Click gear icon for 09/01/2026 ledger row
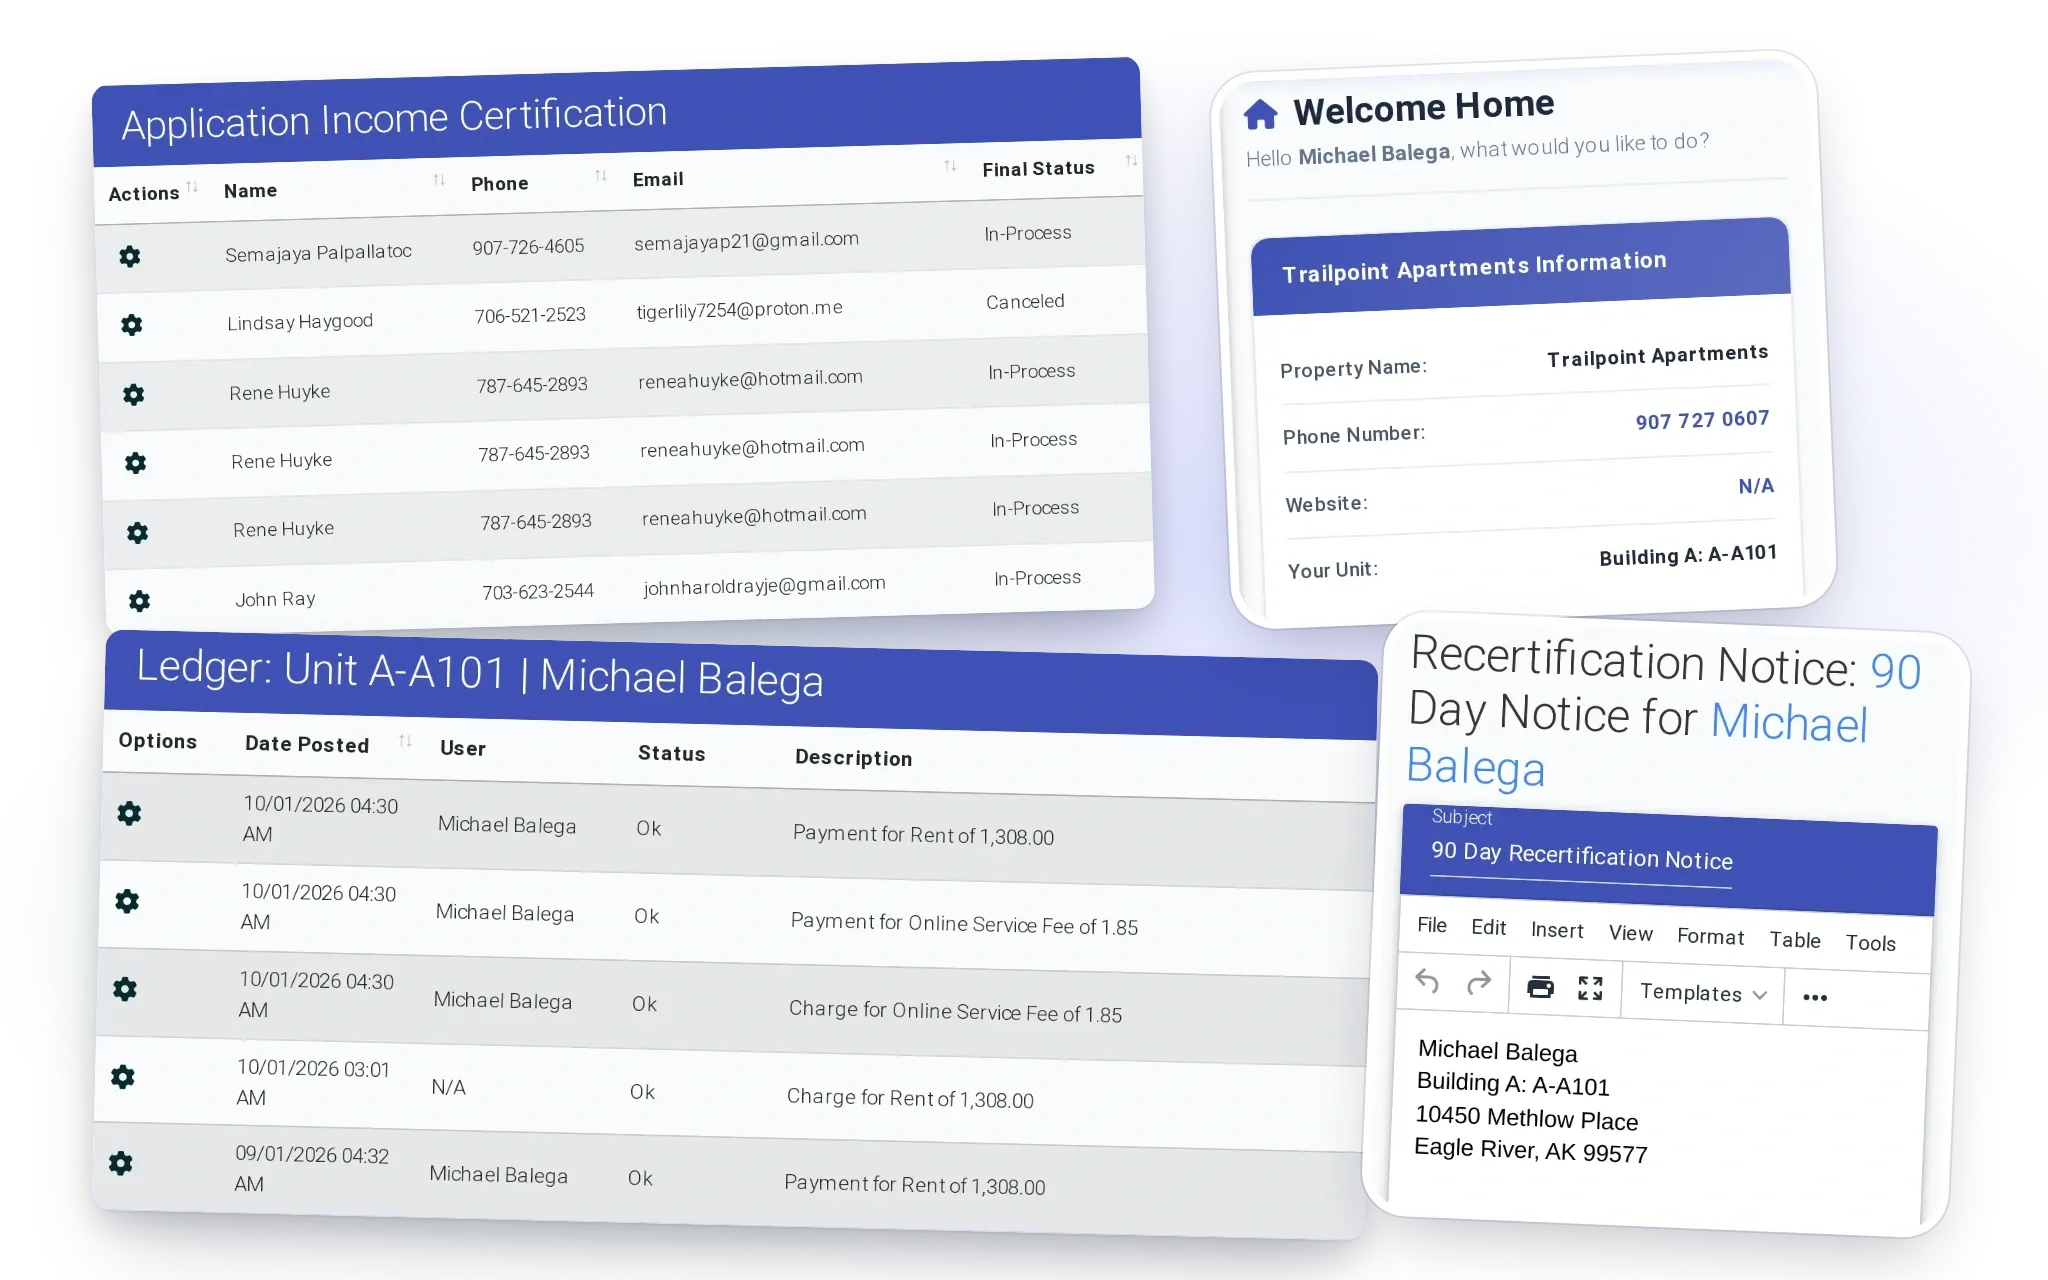This screenshot has height=1280, width=2048. (121, 1163)
